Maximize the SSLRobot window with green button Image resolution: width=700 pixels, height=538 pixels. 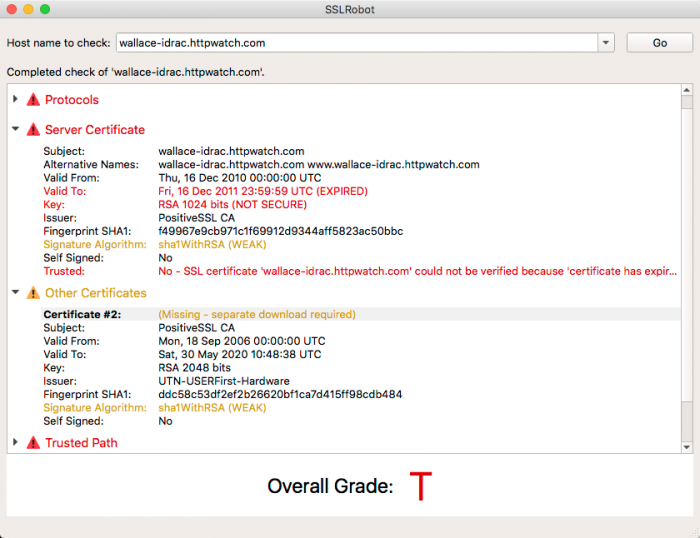[x=45, y=9]
